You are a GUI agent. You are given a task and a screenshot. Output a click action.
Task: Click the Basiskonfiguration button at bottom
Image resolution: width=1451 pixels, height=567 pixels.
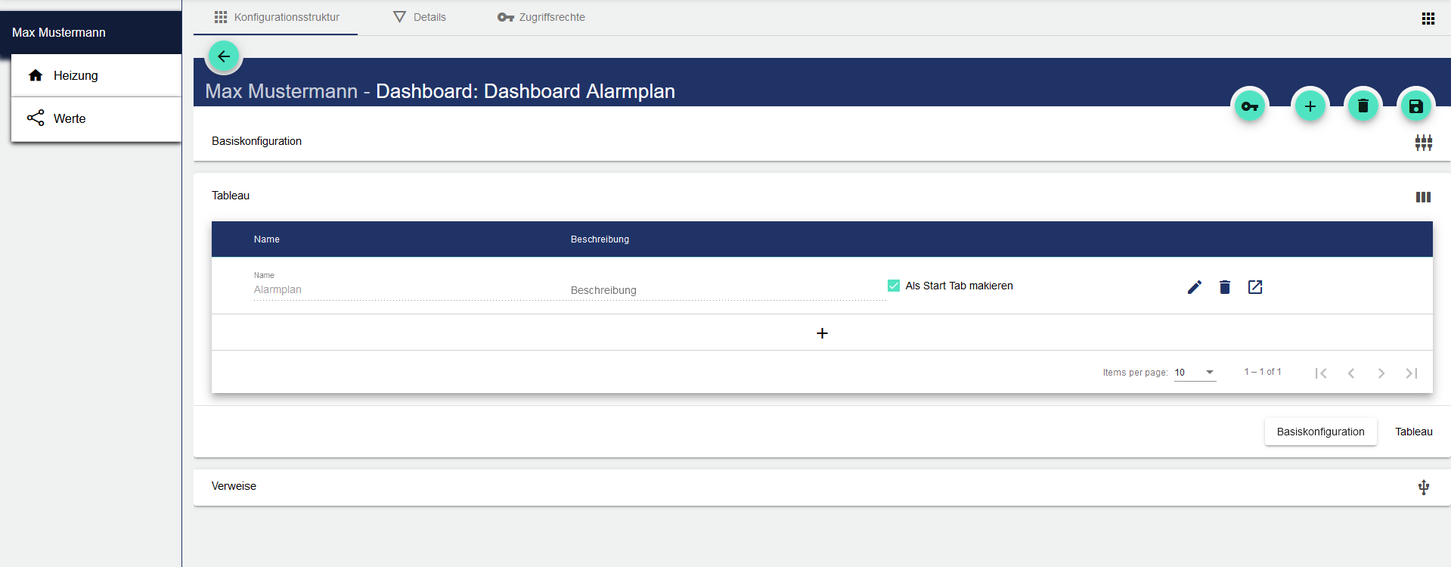1320,432
